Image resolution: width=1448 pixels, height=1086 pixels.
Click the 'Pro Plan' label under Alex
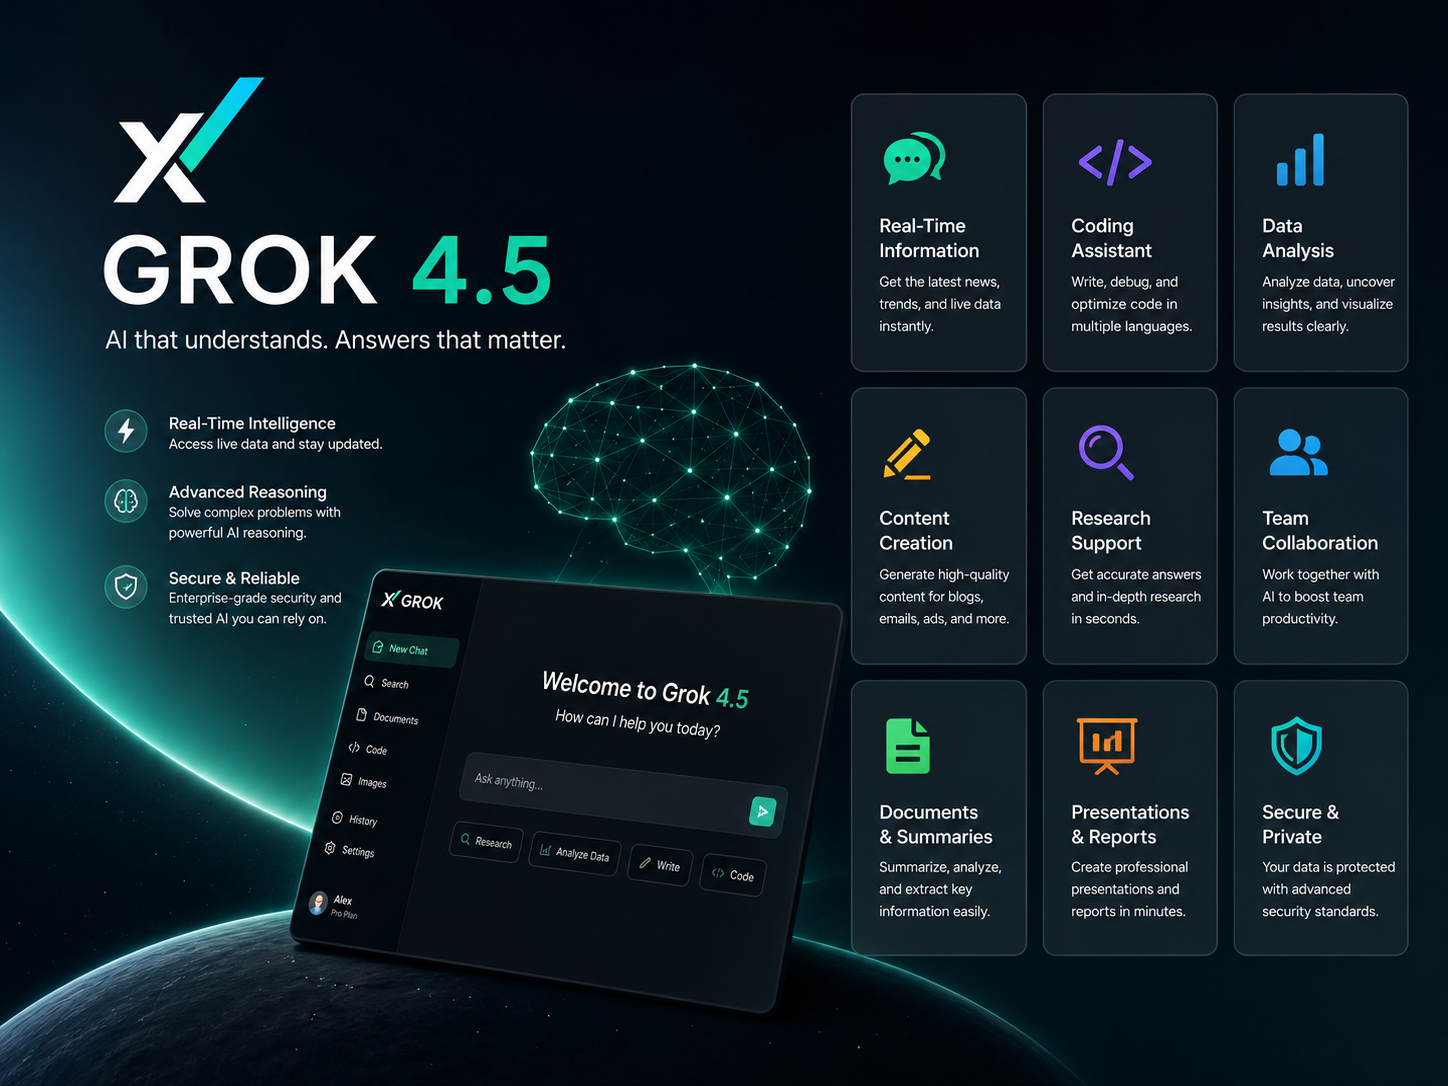pos(344,914)
